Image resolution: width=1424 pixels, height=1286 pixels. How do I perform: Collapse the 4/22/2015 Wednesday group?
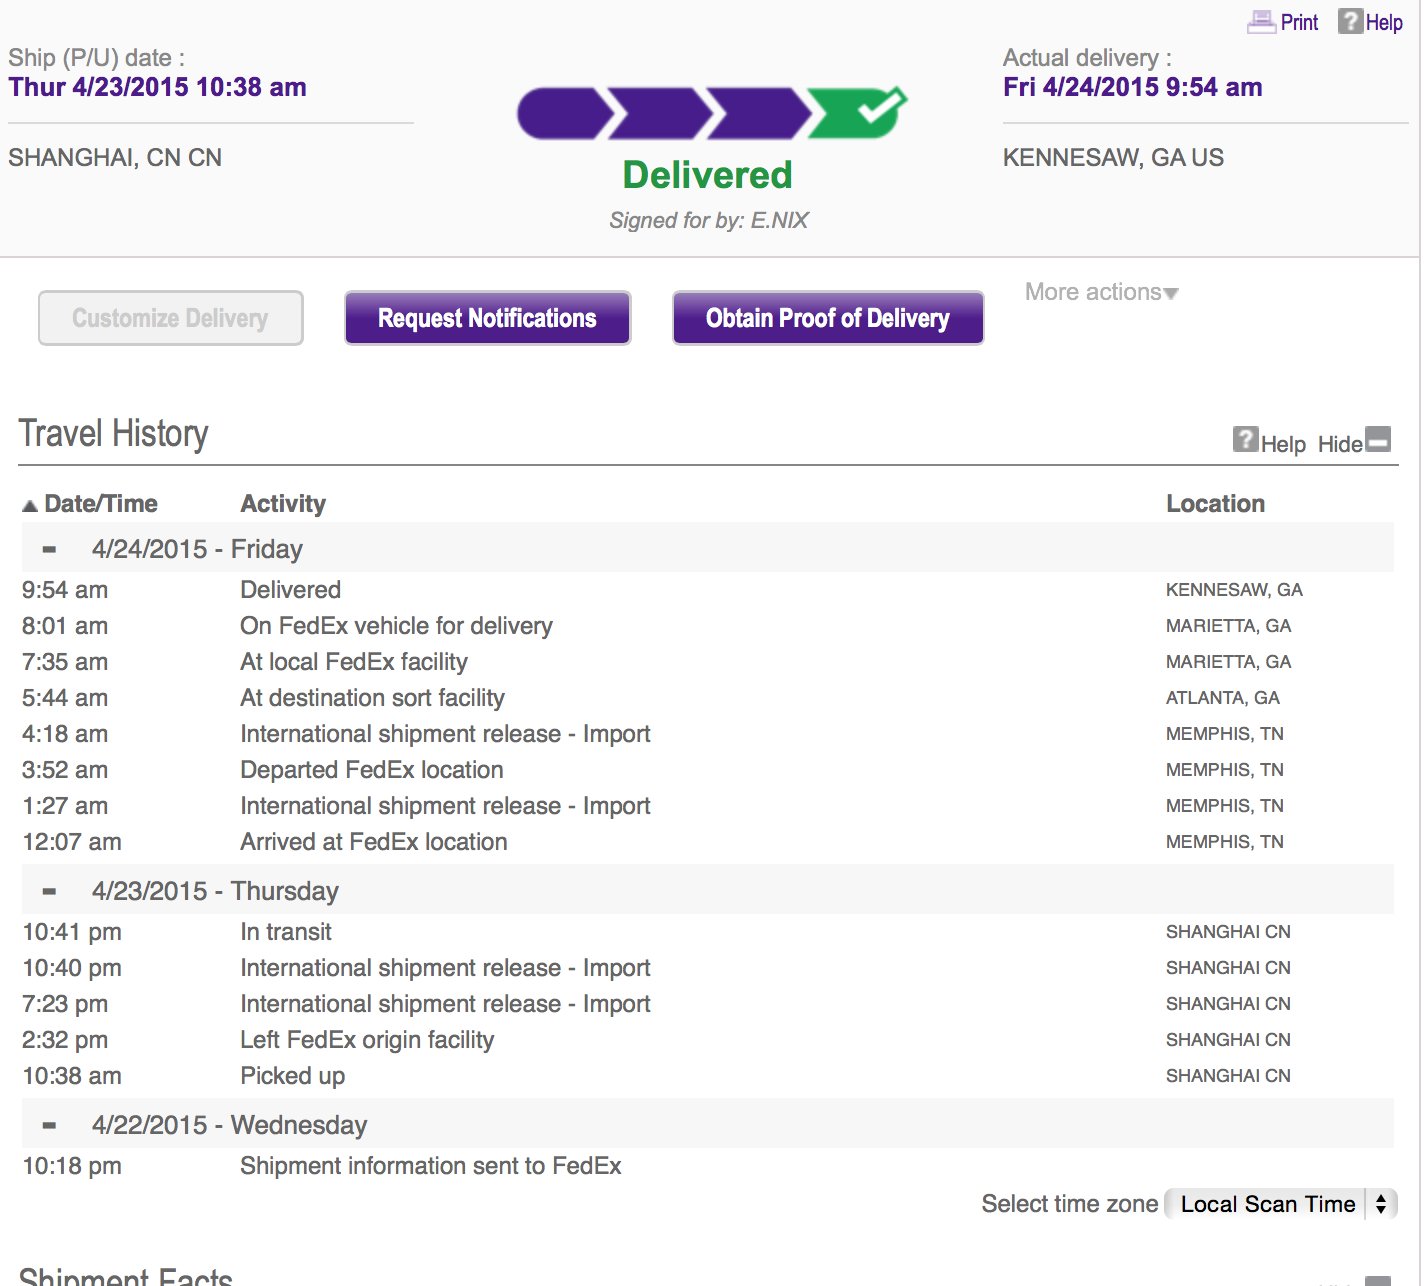pos(49,1125)
